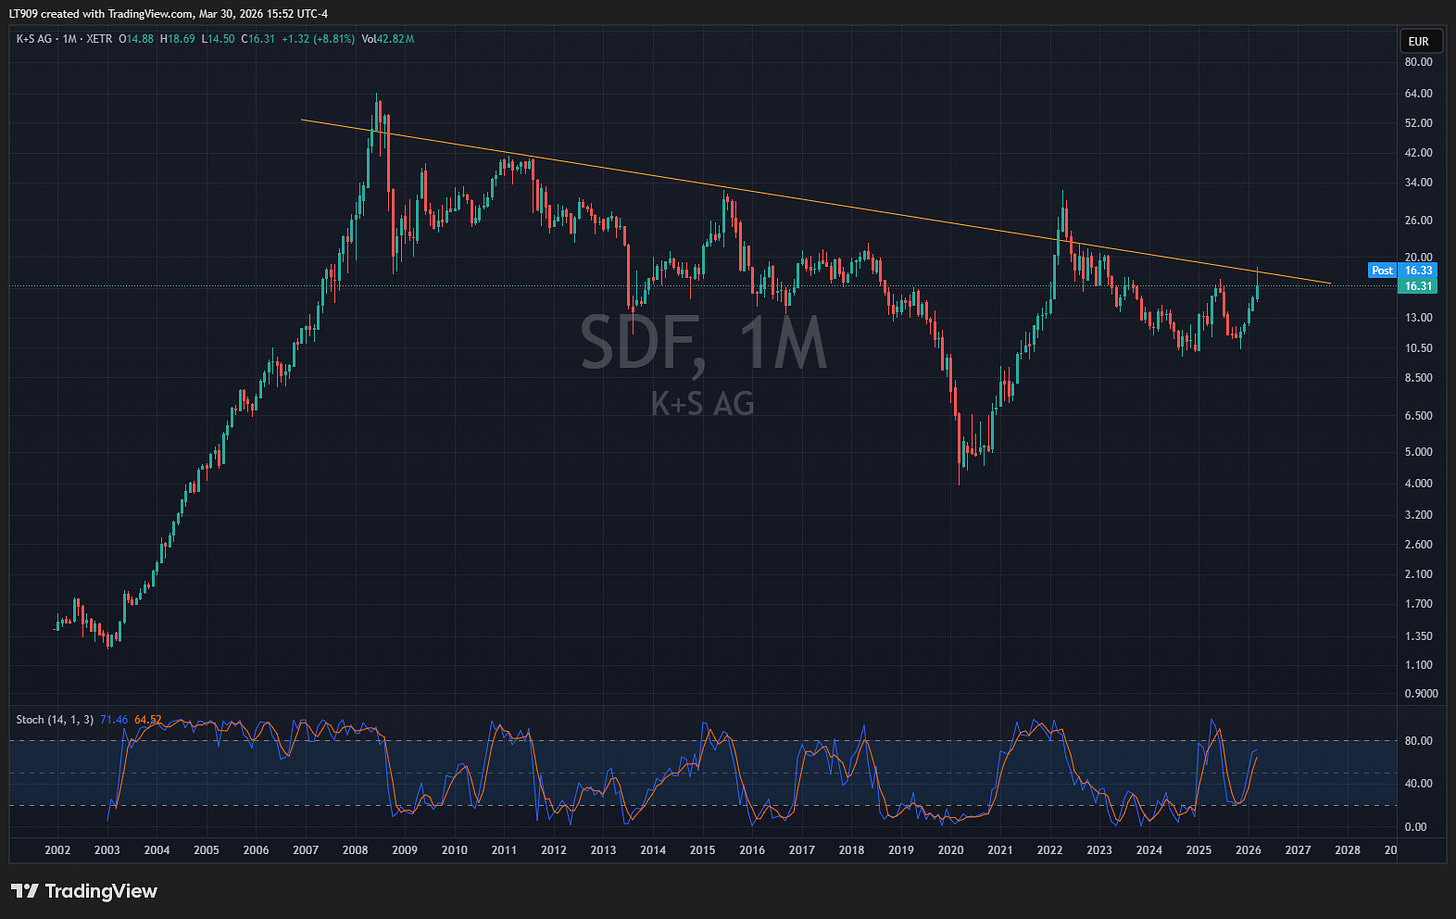
Task: Click the L14.50 low value
Action: tap(218, 39)
